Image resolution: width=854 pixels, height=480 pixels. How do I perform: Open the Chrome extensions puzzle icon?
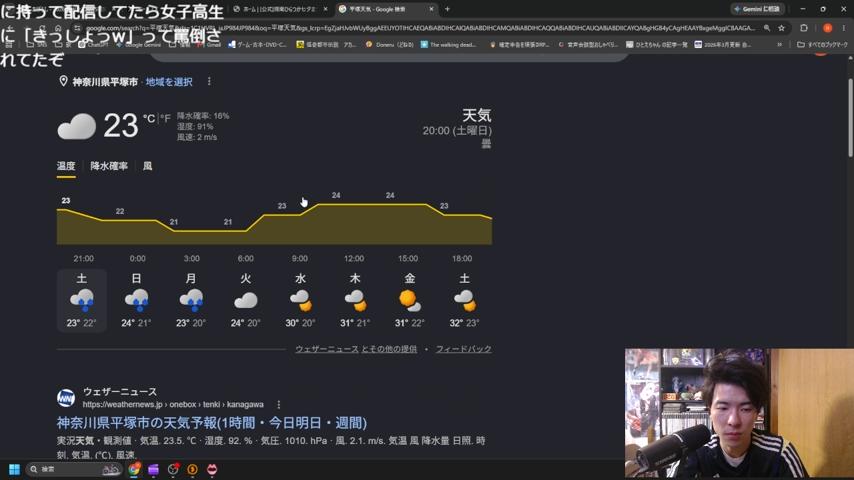point(804,28)
